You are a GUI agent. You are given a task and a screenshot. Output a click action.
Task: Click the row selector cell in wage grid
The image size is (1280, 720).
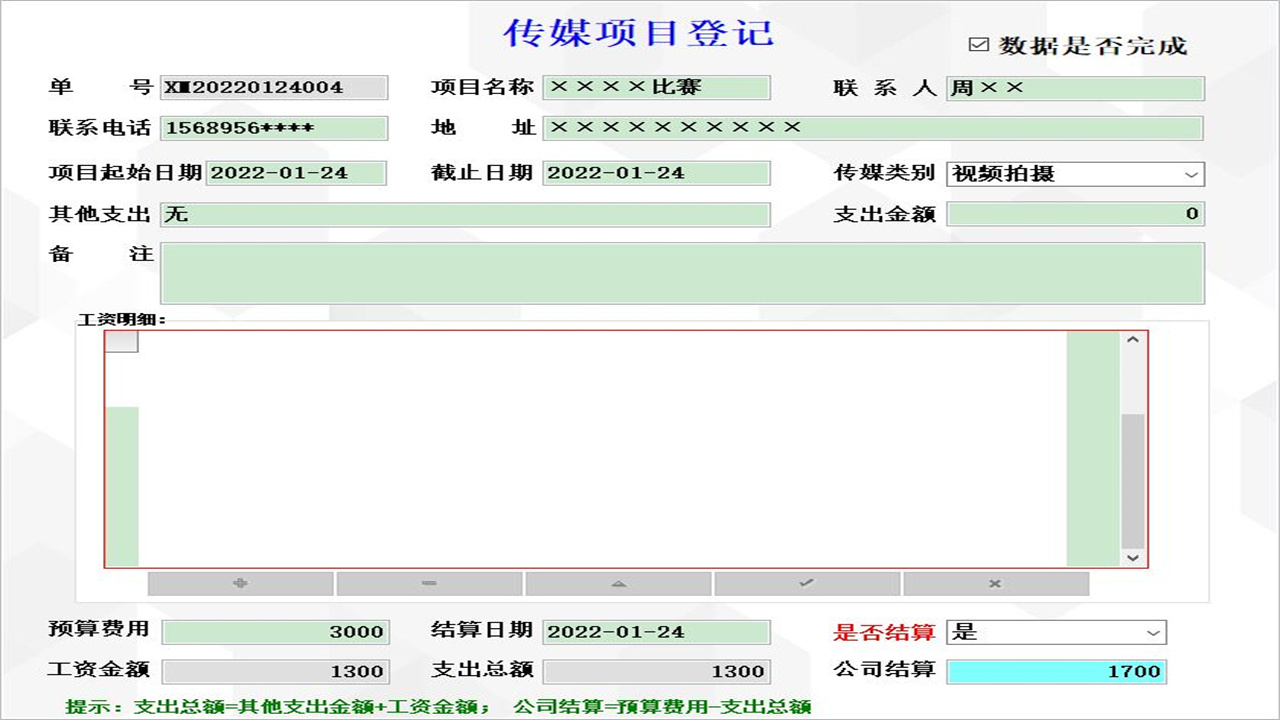[120, 341]
